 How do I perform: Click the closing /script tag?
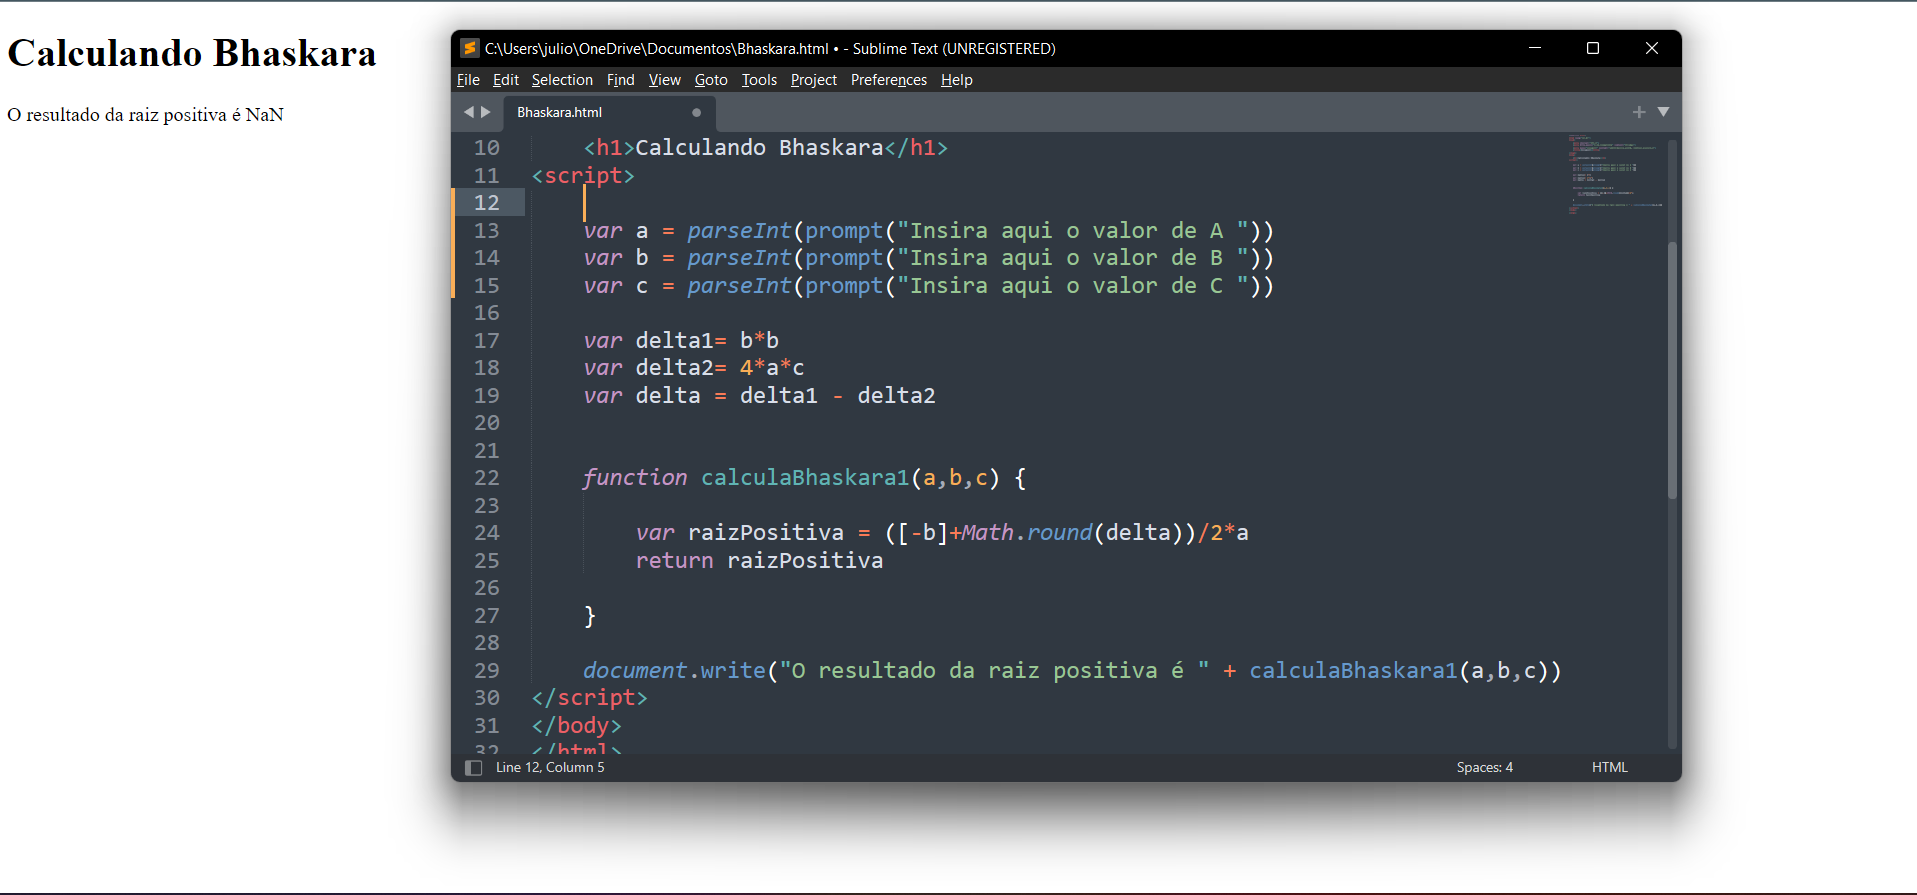point(590,698)
